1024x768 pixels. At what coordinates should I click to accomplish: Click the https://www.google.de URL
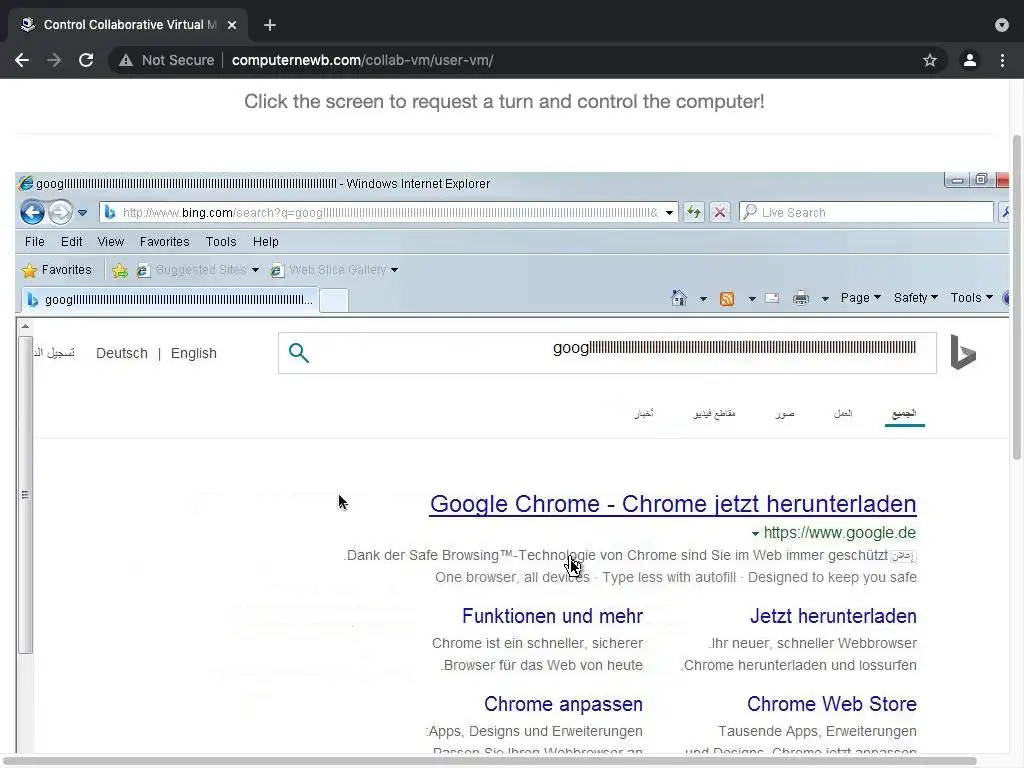coord(839,533)
